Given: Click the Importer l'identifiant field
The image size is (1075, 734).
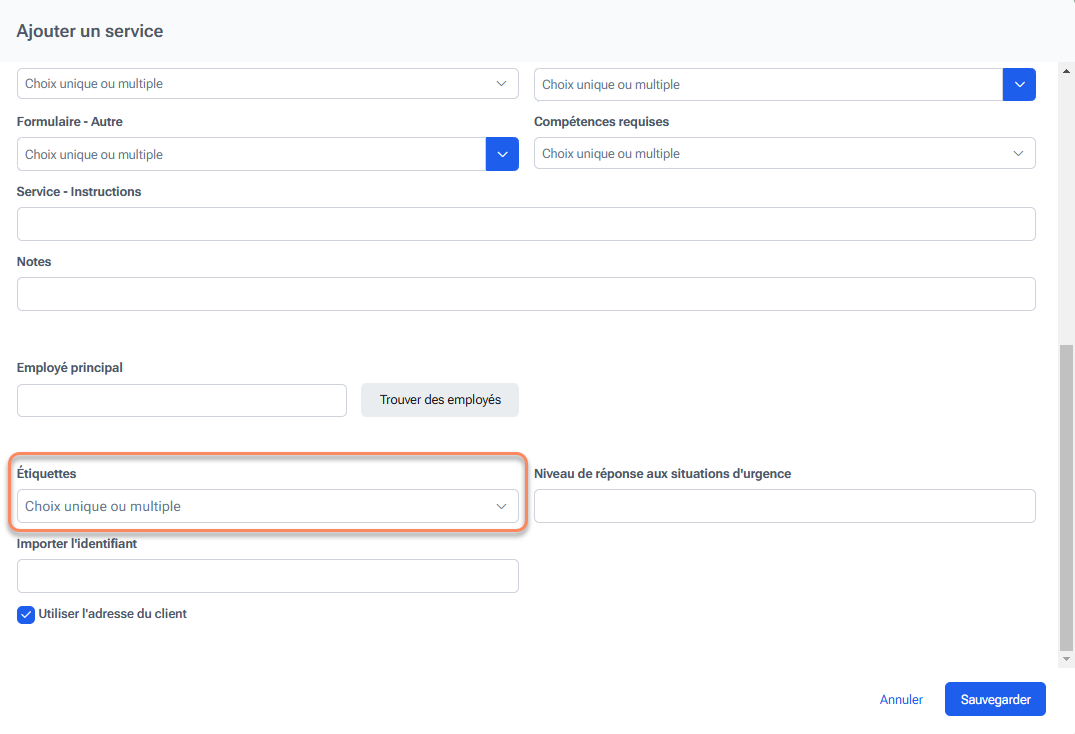Looking at the screenshot, I should 267,576.
